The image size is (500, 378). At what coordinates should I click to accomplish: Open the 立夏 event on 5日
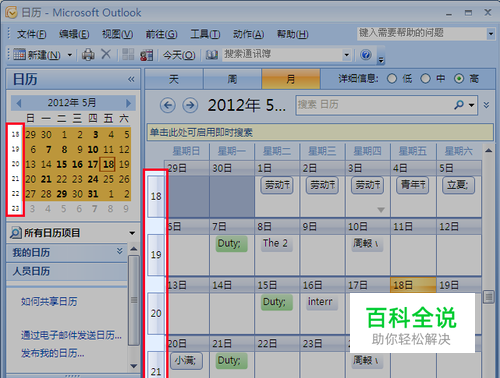(458, 185)
